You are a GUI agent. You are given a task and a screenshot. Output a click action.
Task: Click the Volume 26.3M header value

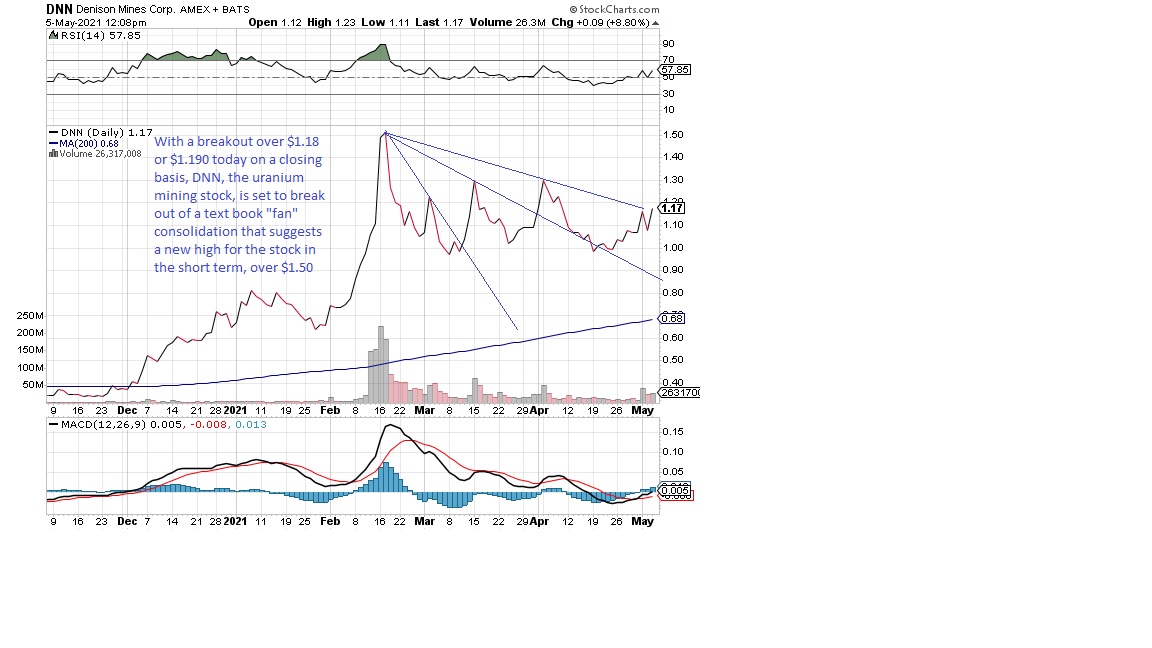click(508, 22)
